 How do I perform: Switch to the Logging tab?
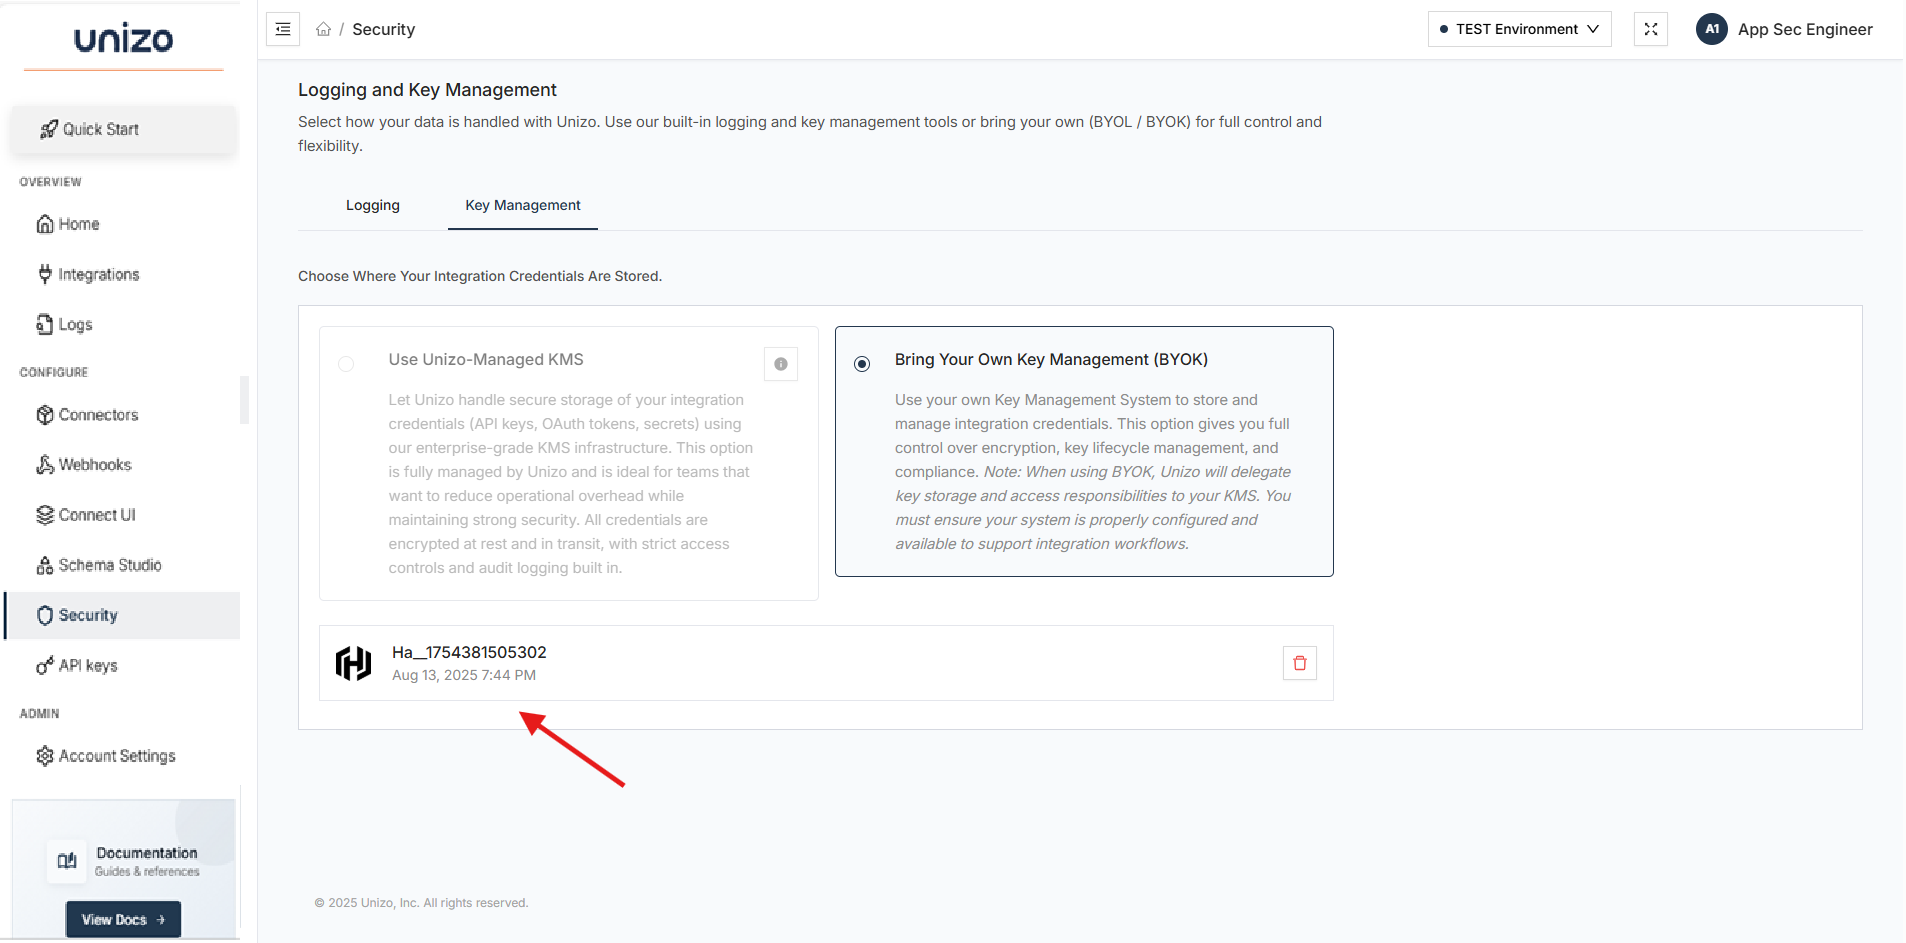[x=373, y=205]
